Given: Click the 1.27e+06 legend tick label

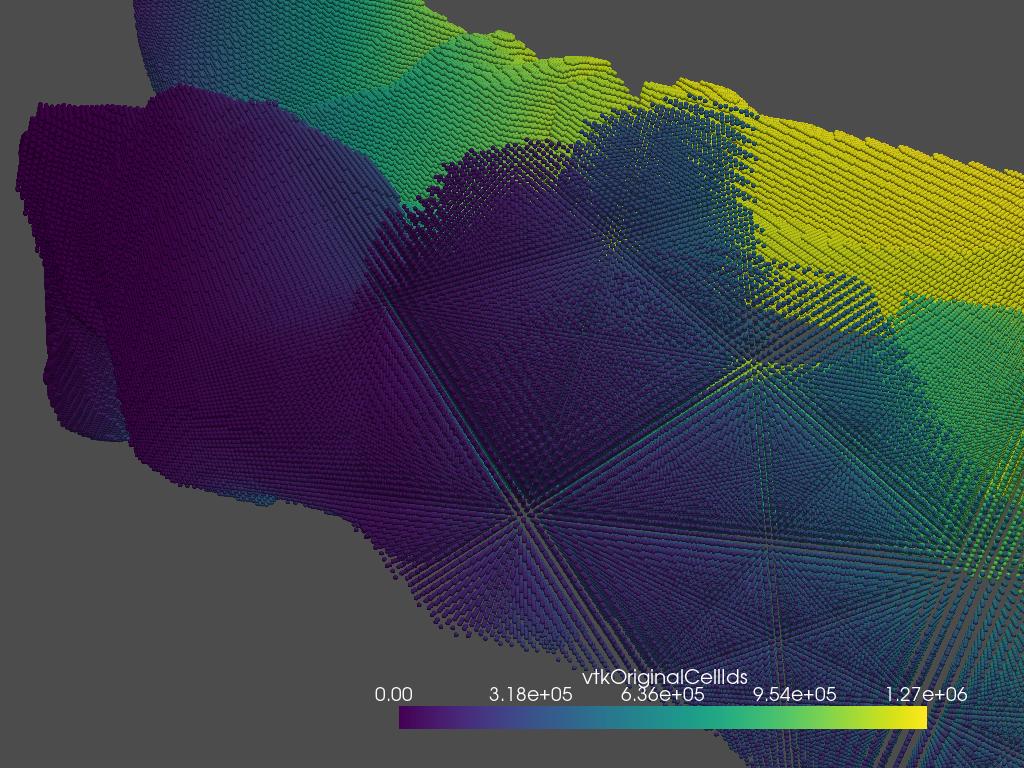Looking at the screenshot, I should [926, 694].
